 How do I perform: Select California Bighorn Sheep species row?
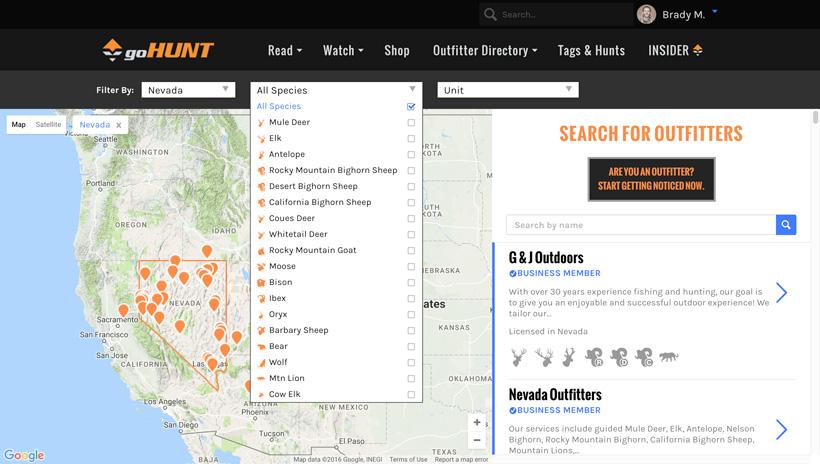pyautogui.click(x=336, y=202)
